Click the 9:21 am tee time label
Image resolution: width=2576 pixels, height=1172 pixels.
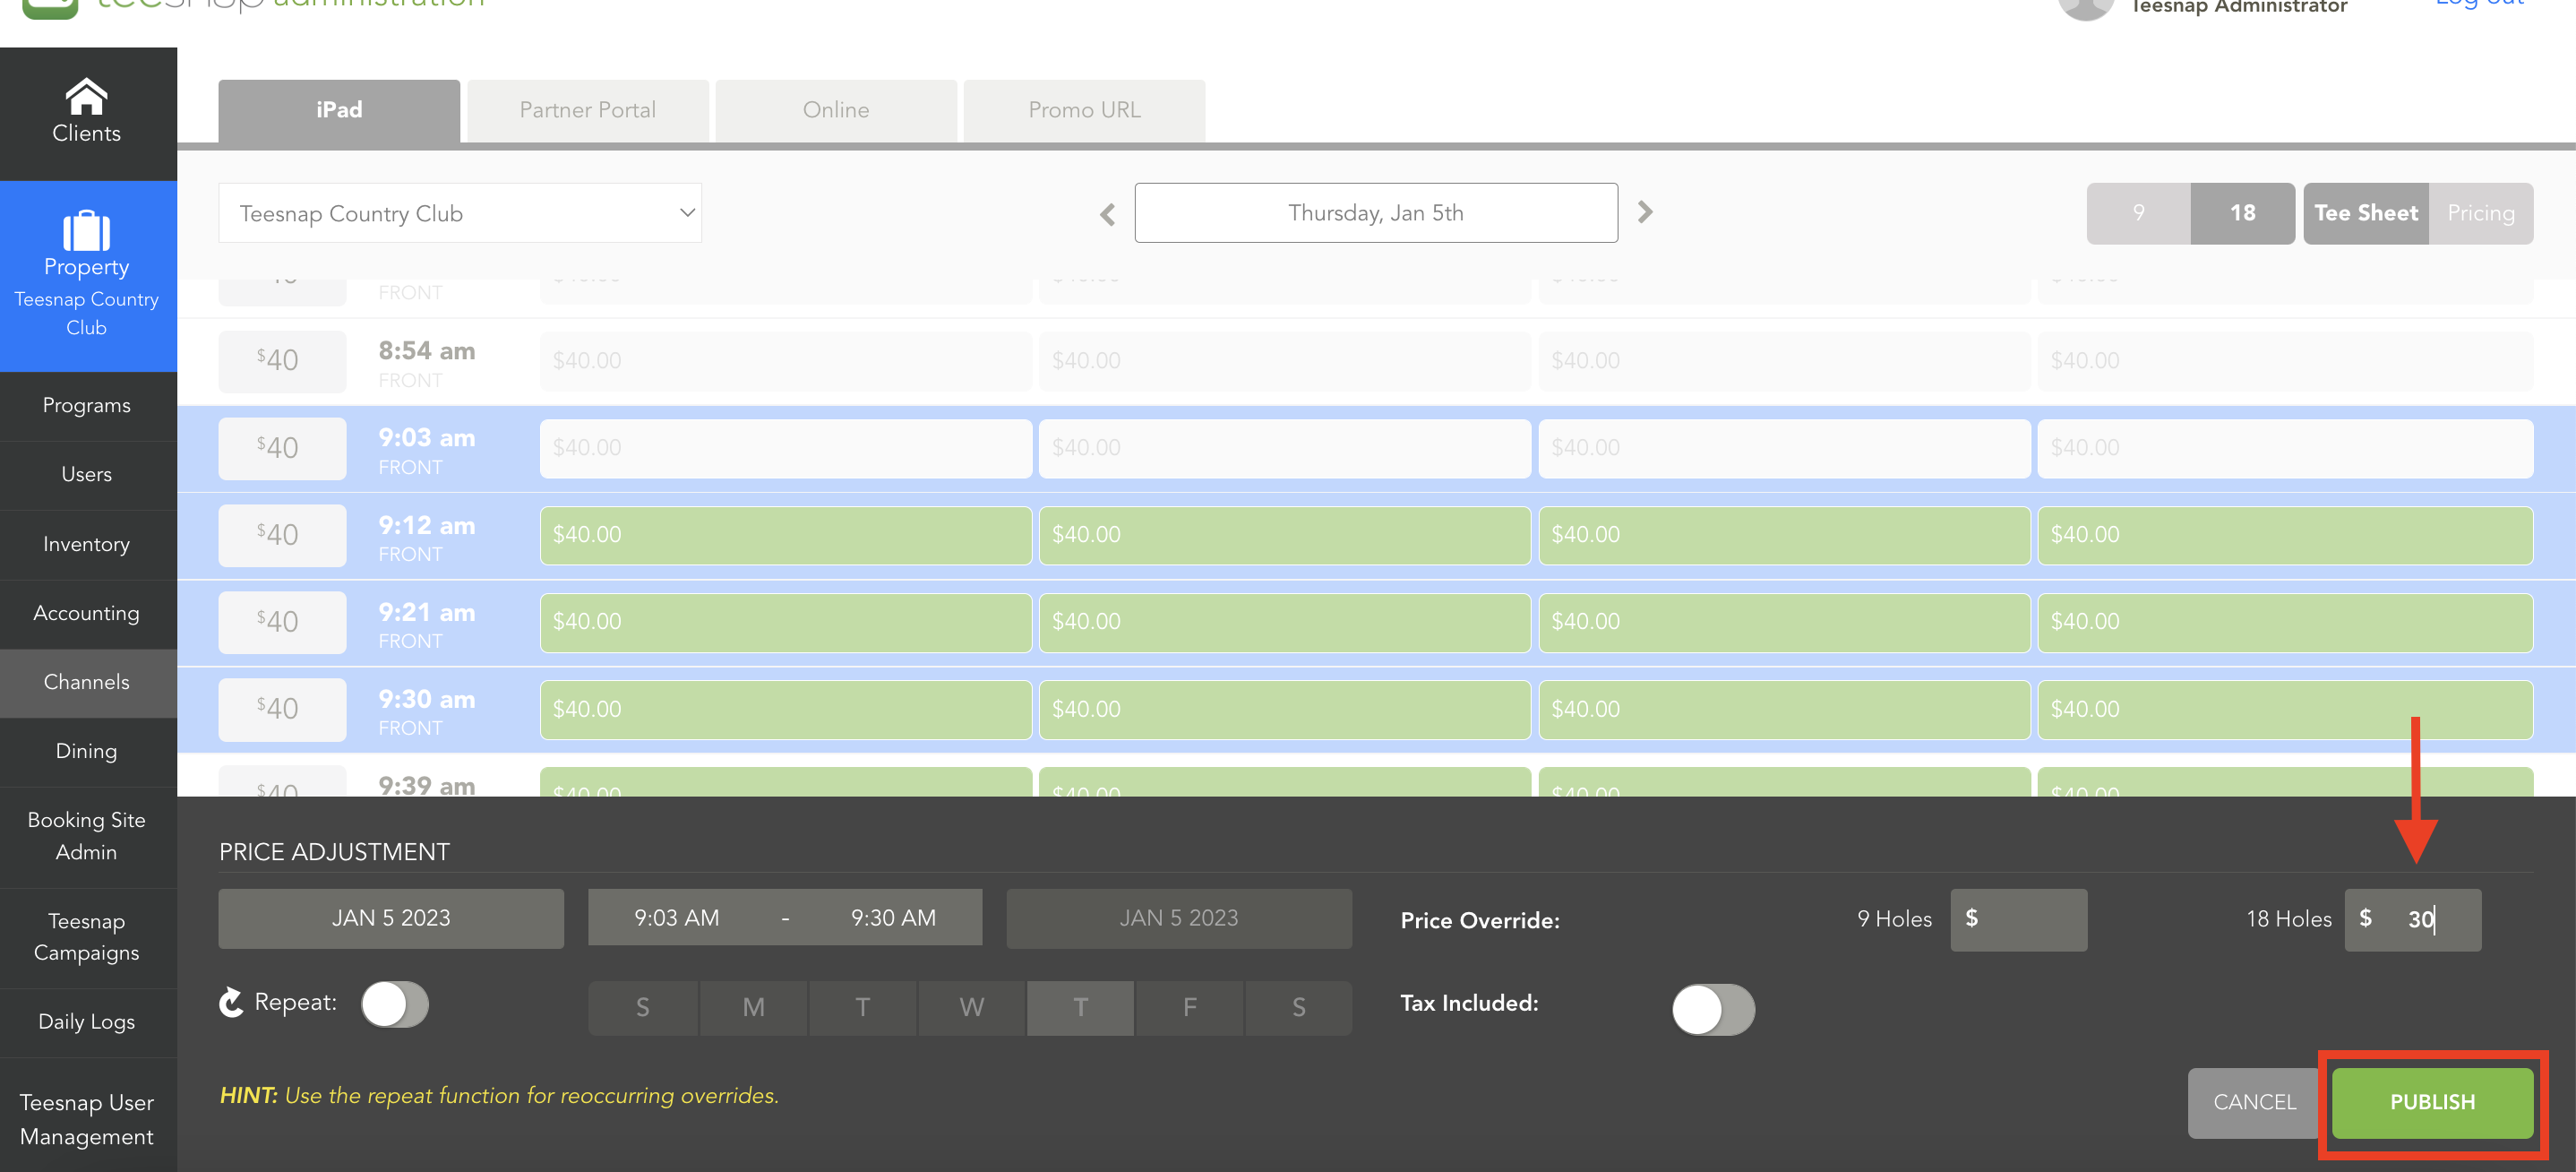(x=427, y=613)
